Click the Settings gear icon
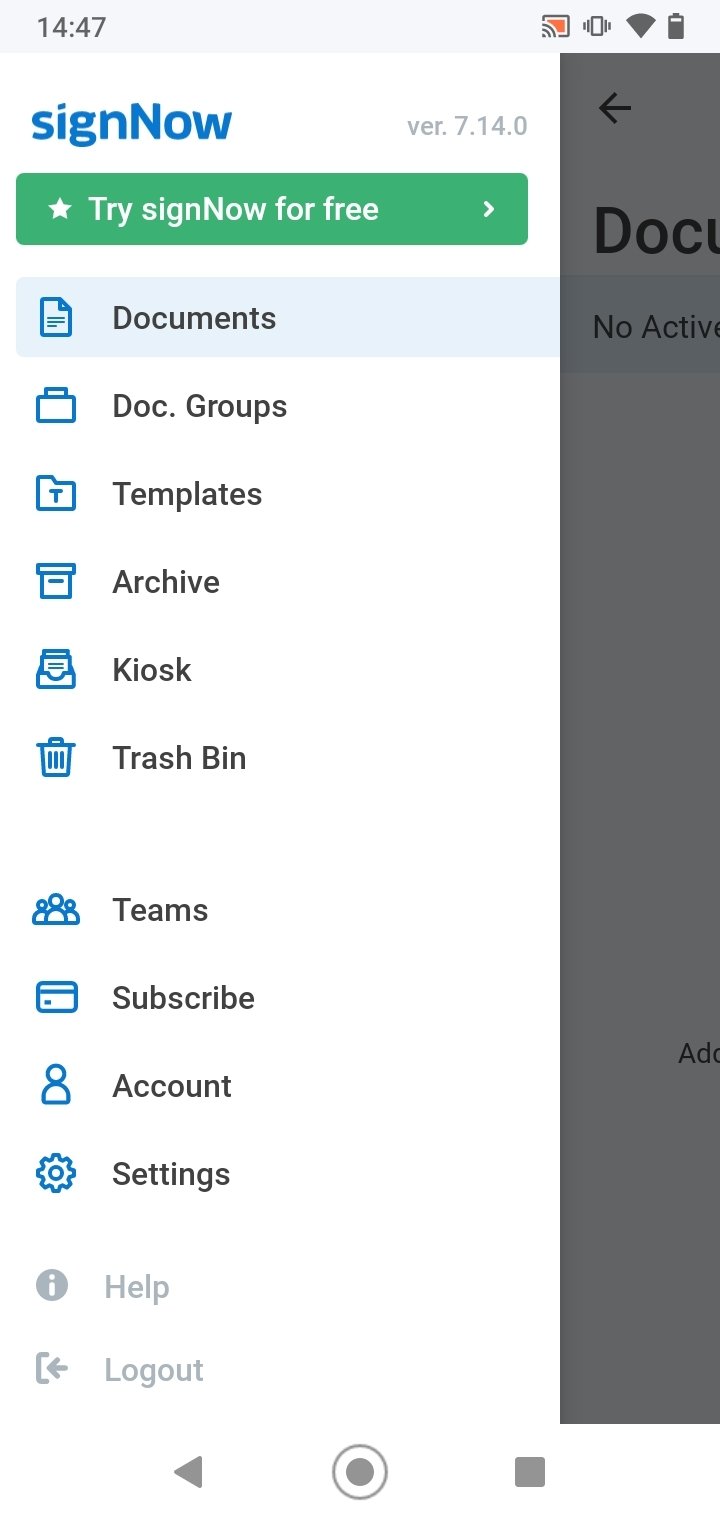 pyautogui.click(x=56, y=1174)
